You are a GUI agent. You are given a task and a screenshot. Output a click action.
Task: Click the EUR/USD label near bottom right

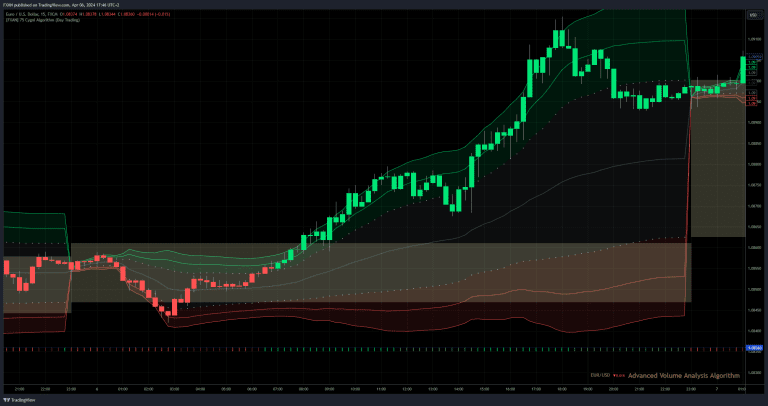pyautogui.click(x=598, y=376)
